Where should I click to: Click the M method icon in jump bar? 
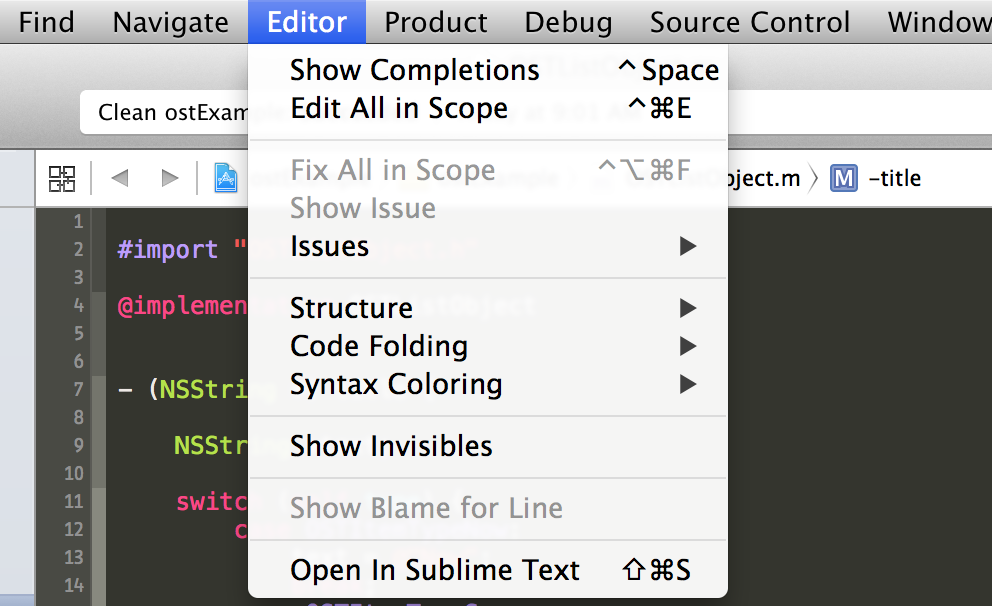843,178
